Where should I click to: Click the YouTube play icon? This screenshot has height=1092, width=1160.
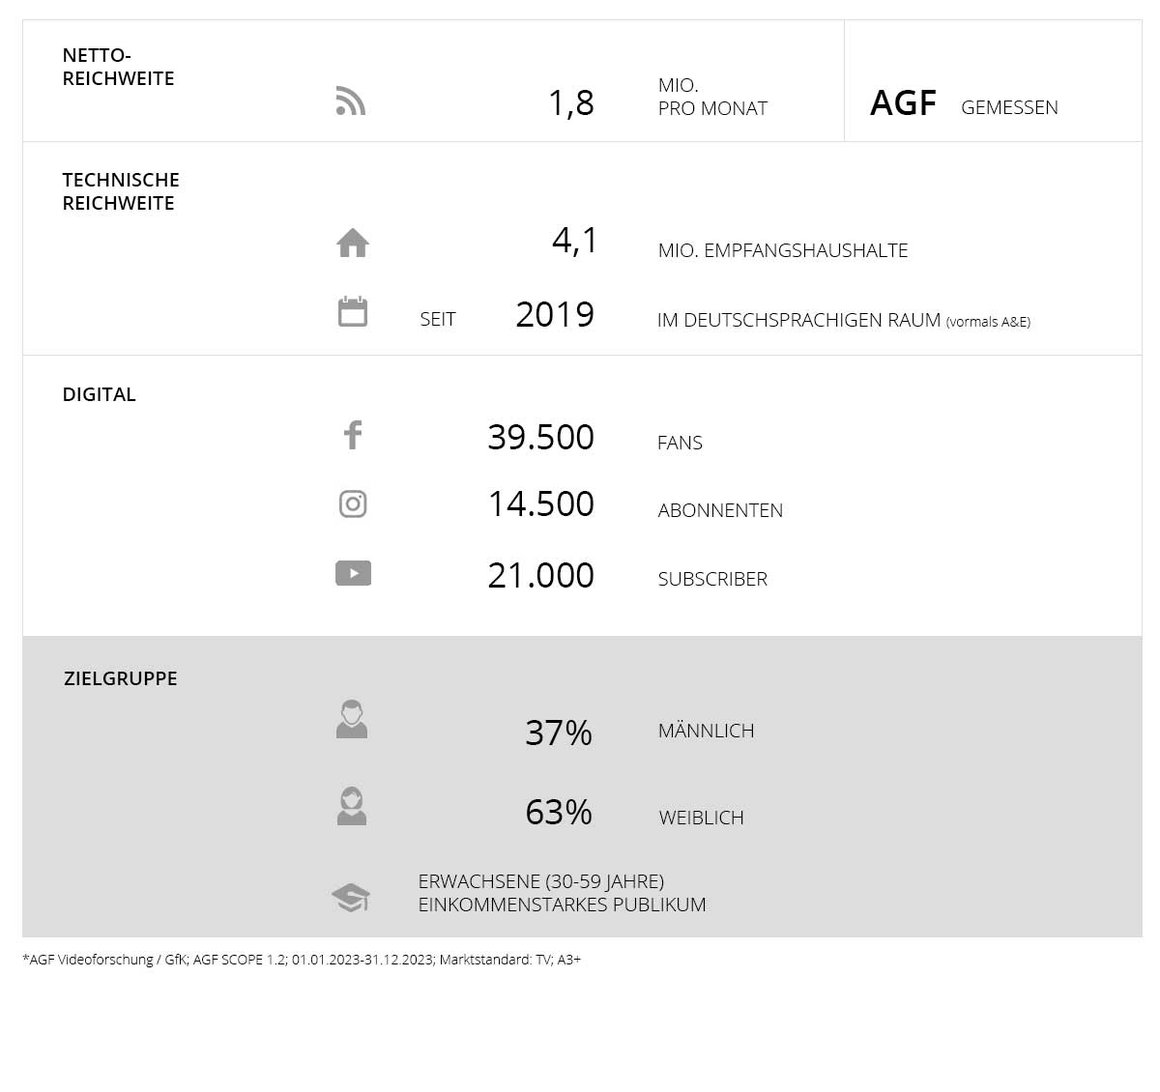[353, 573]
